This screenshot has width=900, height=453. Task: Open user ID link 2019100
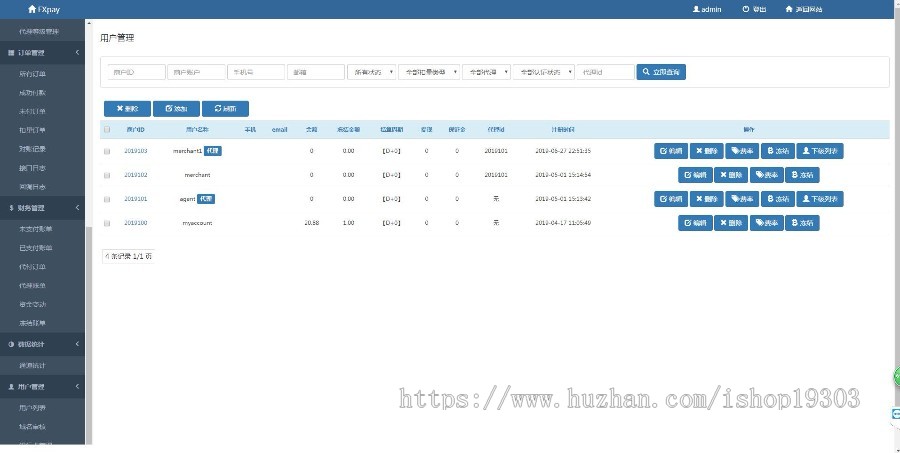pos(135,223)
